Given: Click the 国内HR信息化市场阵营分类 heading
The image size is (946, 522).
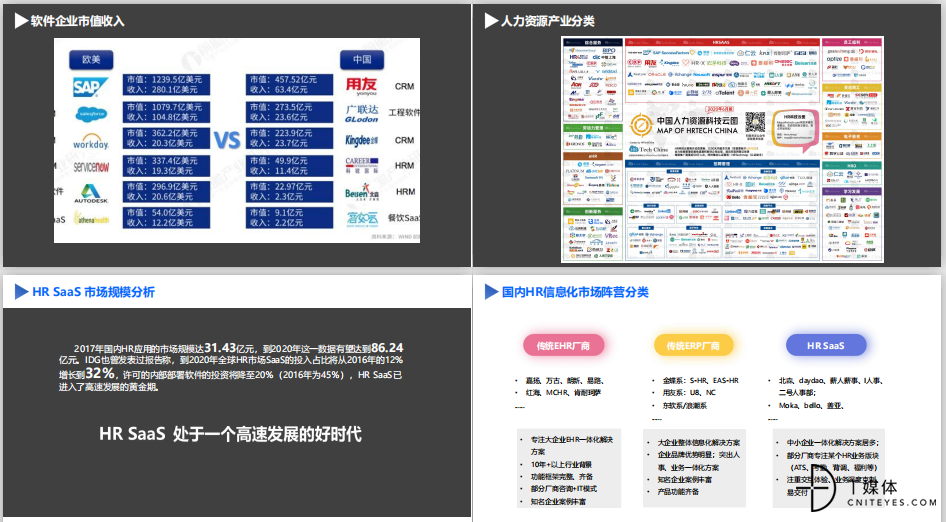Looking at the screenshot, I should click(x=575, y=292).
